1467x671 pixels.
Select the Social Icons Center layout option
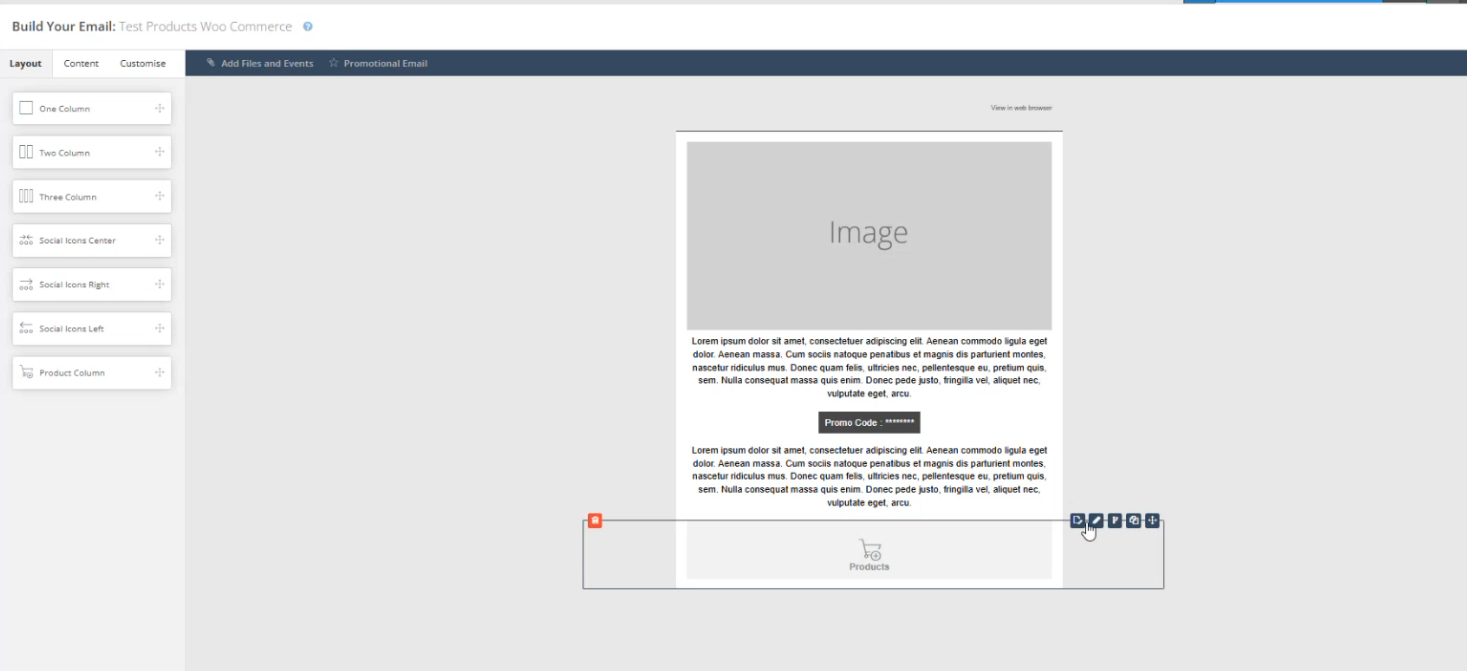tap(91, 240)
